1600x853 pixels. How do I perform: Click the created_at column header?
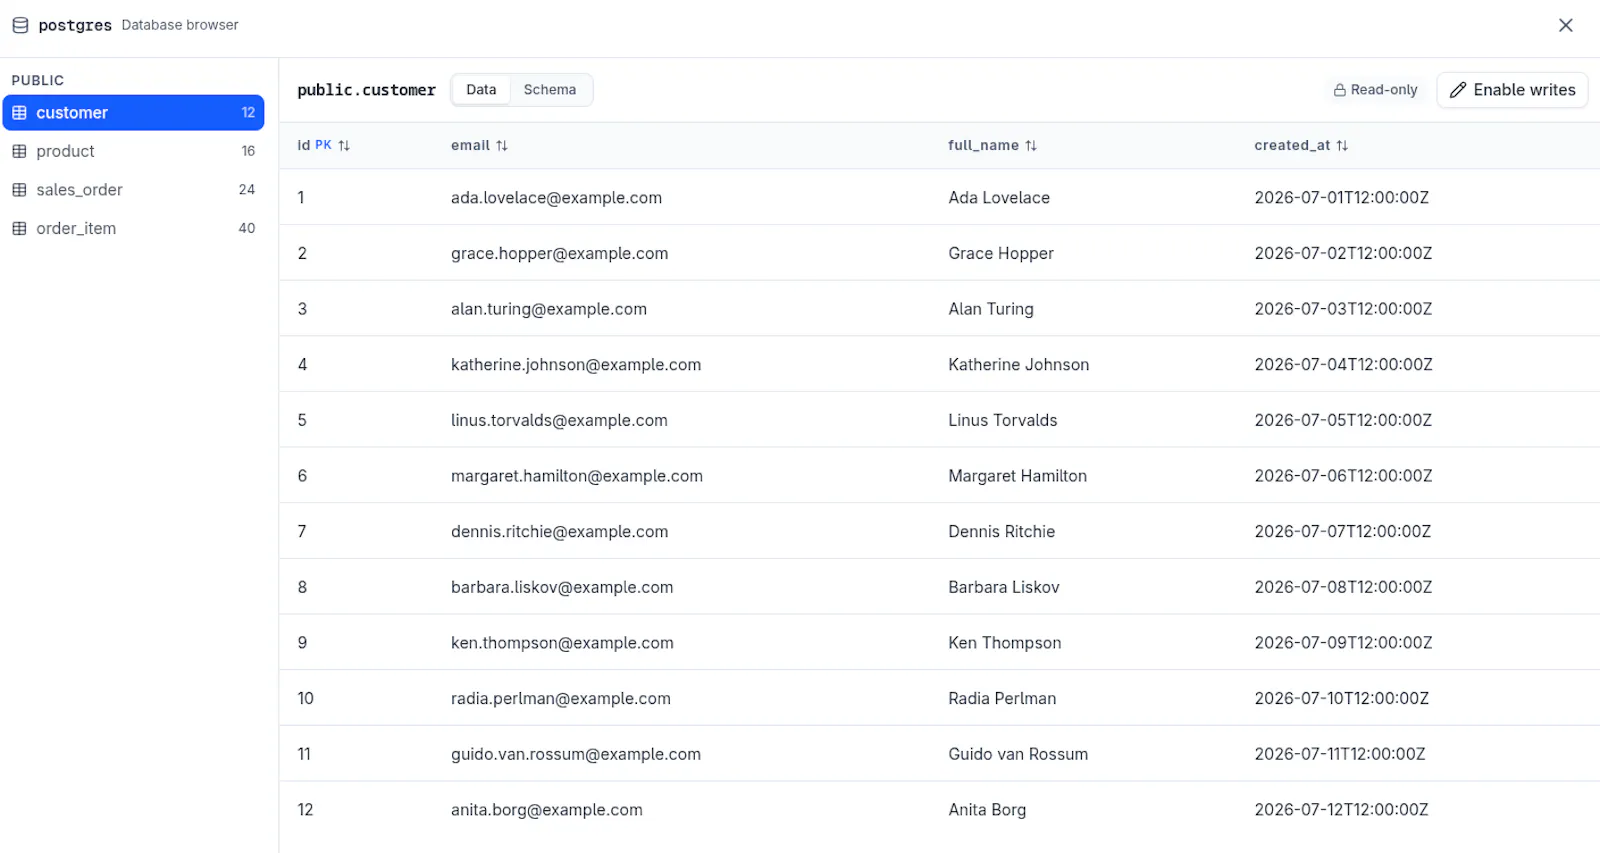pyautogui.click(x=1292, y=146)
